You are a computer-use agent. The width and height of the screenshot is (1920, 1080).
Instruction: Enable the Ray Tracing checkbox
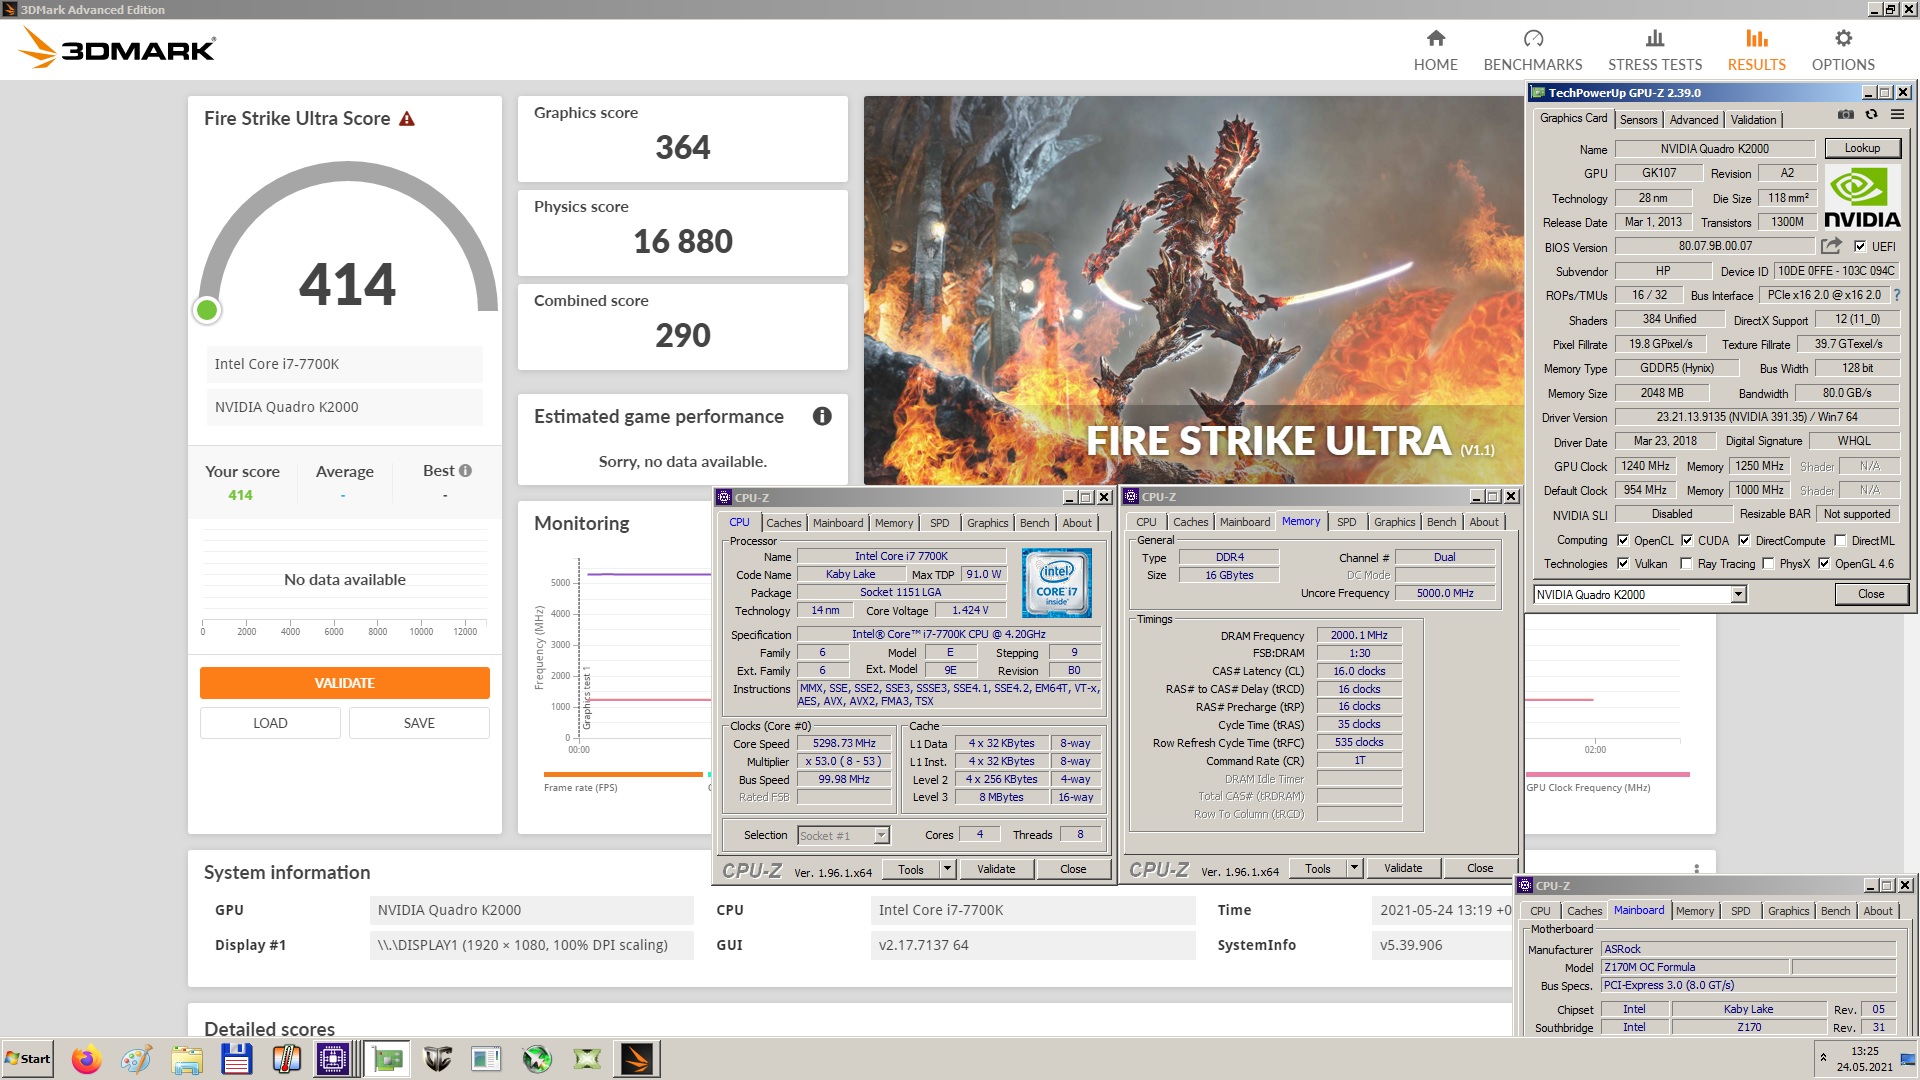(x=1687, y=563)
